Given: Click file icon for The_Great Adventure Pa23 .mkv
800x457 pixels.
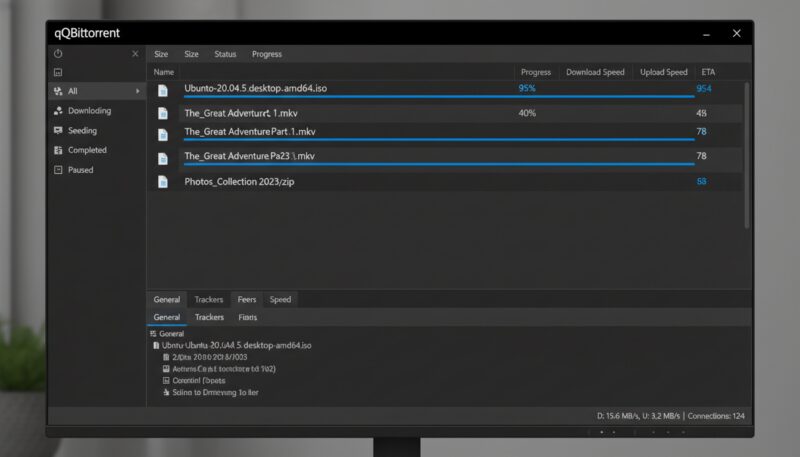Looking at the screenshot, I should click(x=163, y=159).
